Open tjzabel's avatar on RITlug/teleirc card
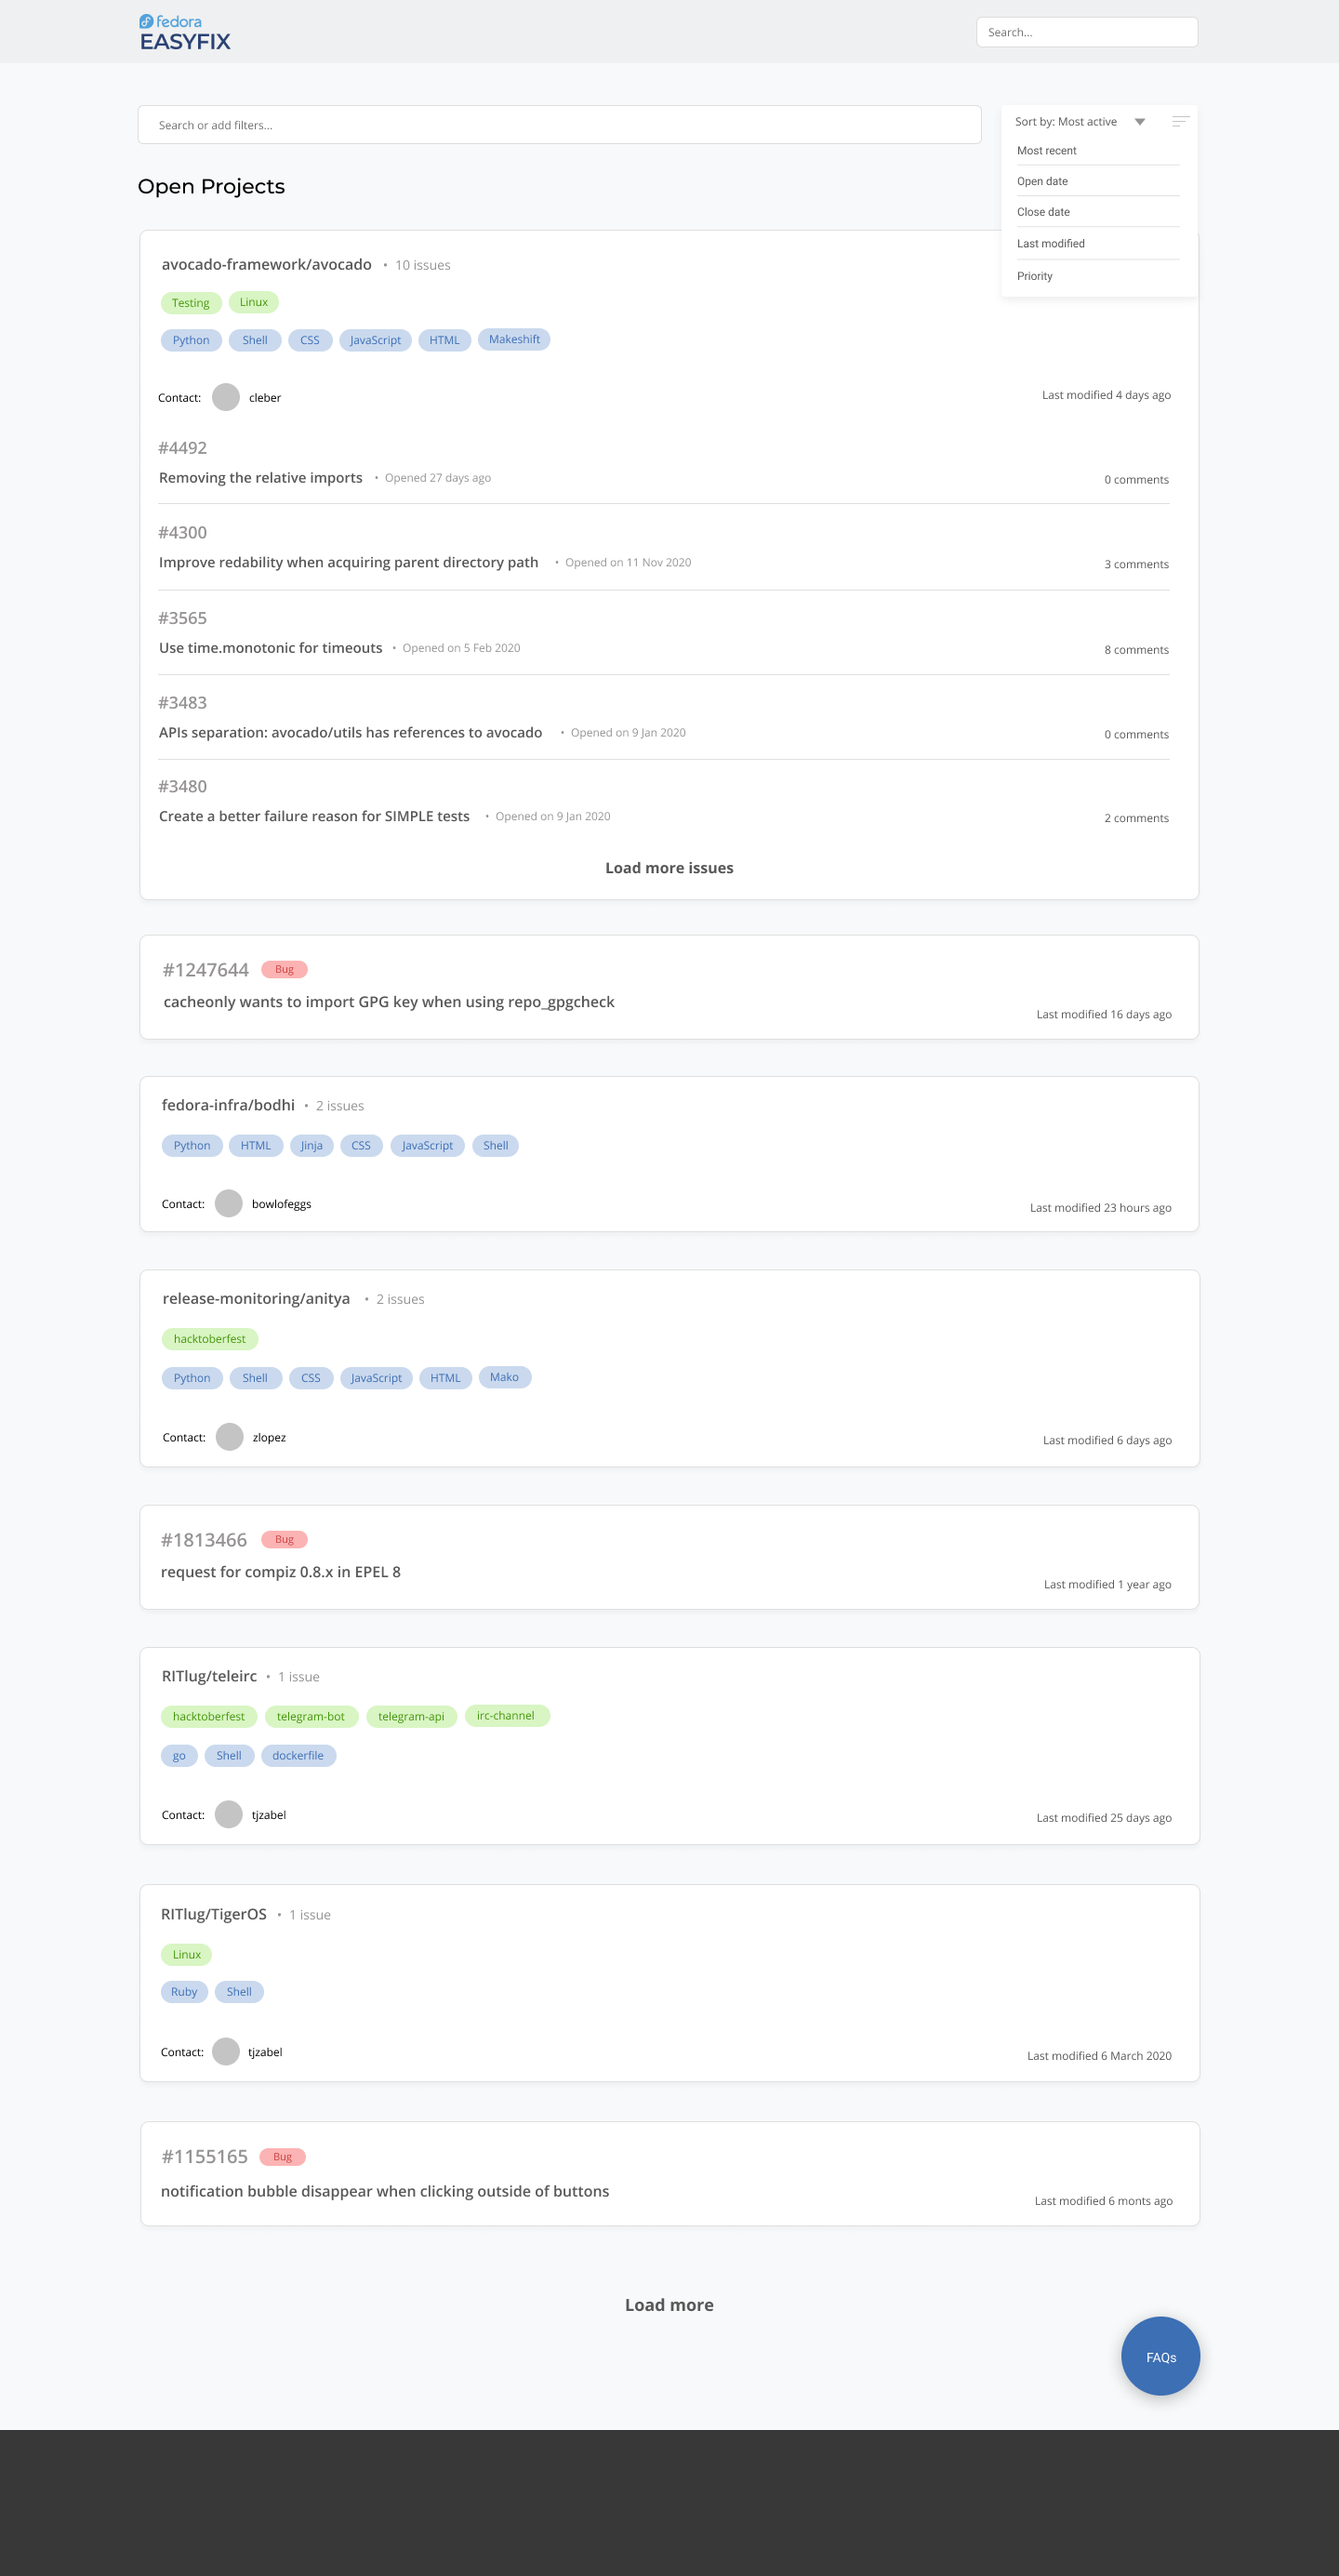Image resolution: width=1339 pixels, height=2576 pixels. [x=229, y=1814]
